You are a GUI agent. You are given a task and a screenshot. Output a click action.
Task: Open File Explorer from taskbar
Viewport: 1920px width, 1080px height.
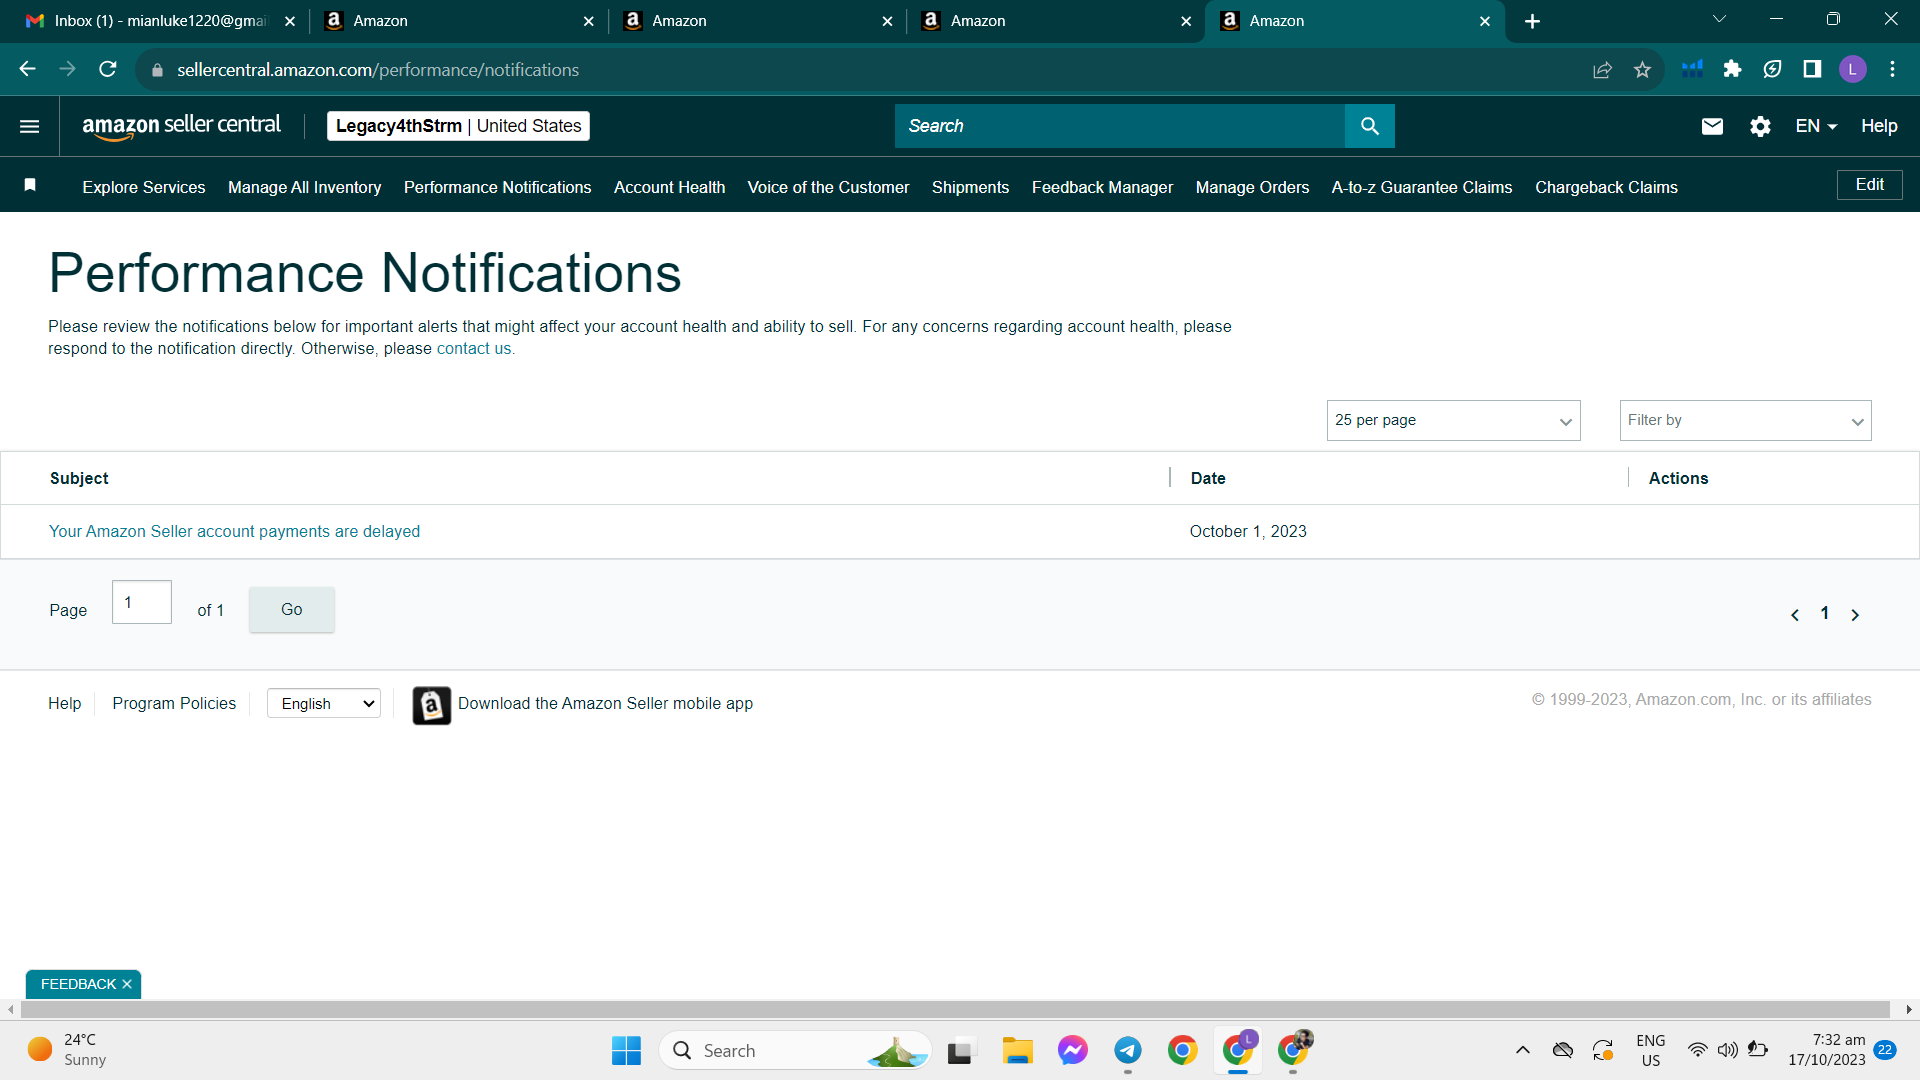[1017, 1050]
